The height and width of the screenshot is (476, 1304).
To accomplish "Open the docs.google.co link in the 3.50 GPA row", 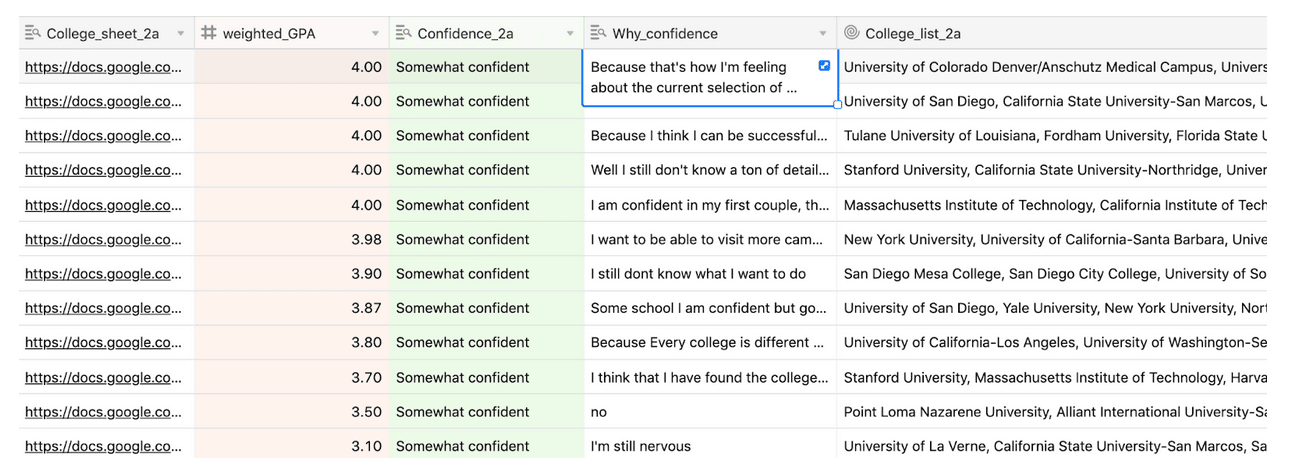I will click(103, 412).
